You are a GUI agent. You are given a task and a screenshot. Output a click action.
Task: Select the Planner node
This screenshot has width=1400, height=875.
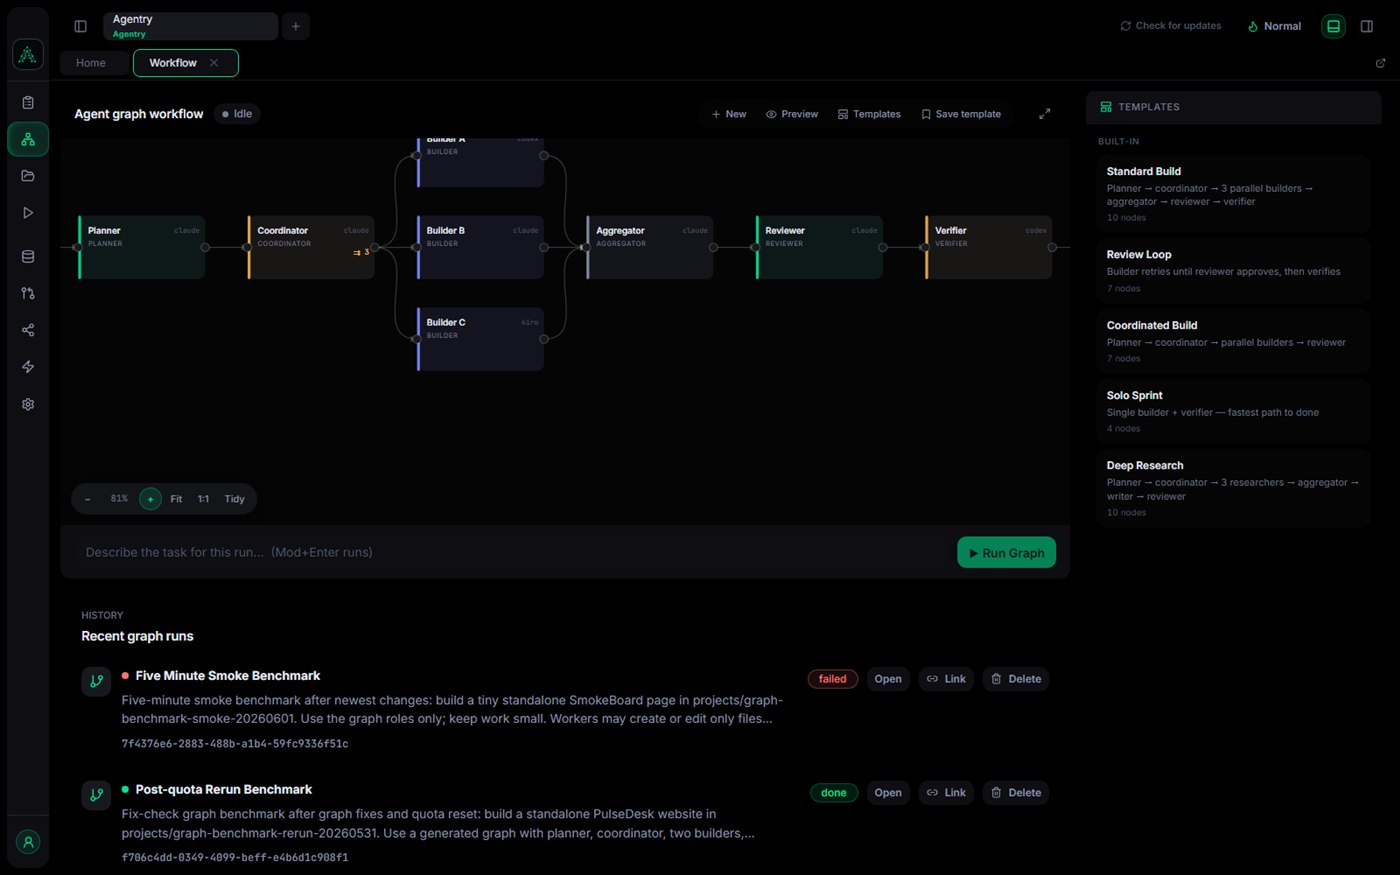[142, 247]
